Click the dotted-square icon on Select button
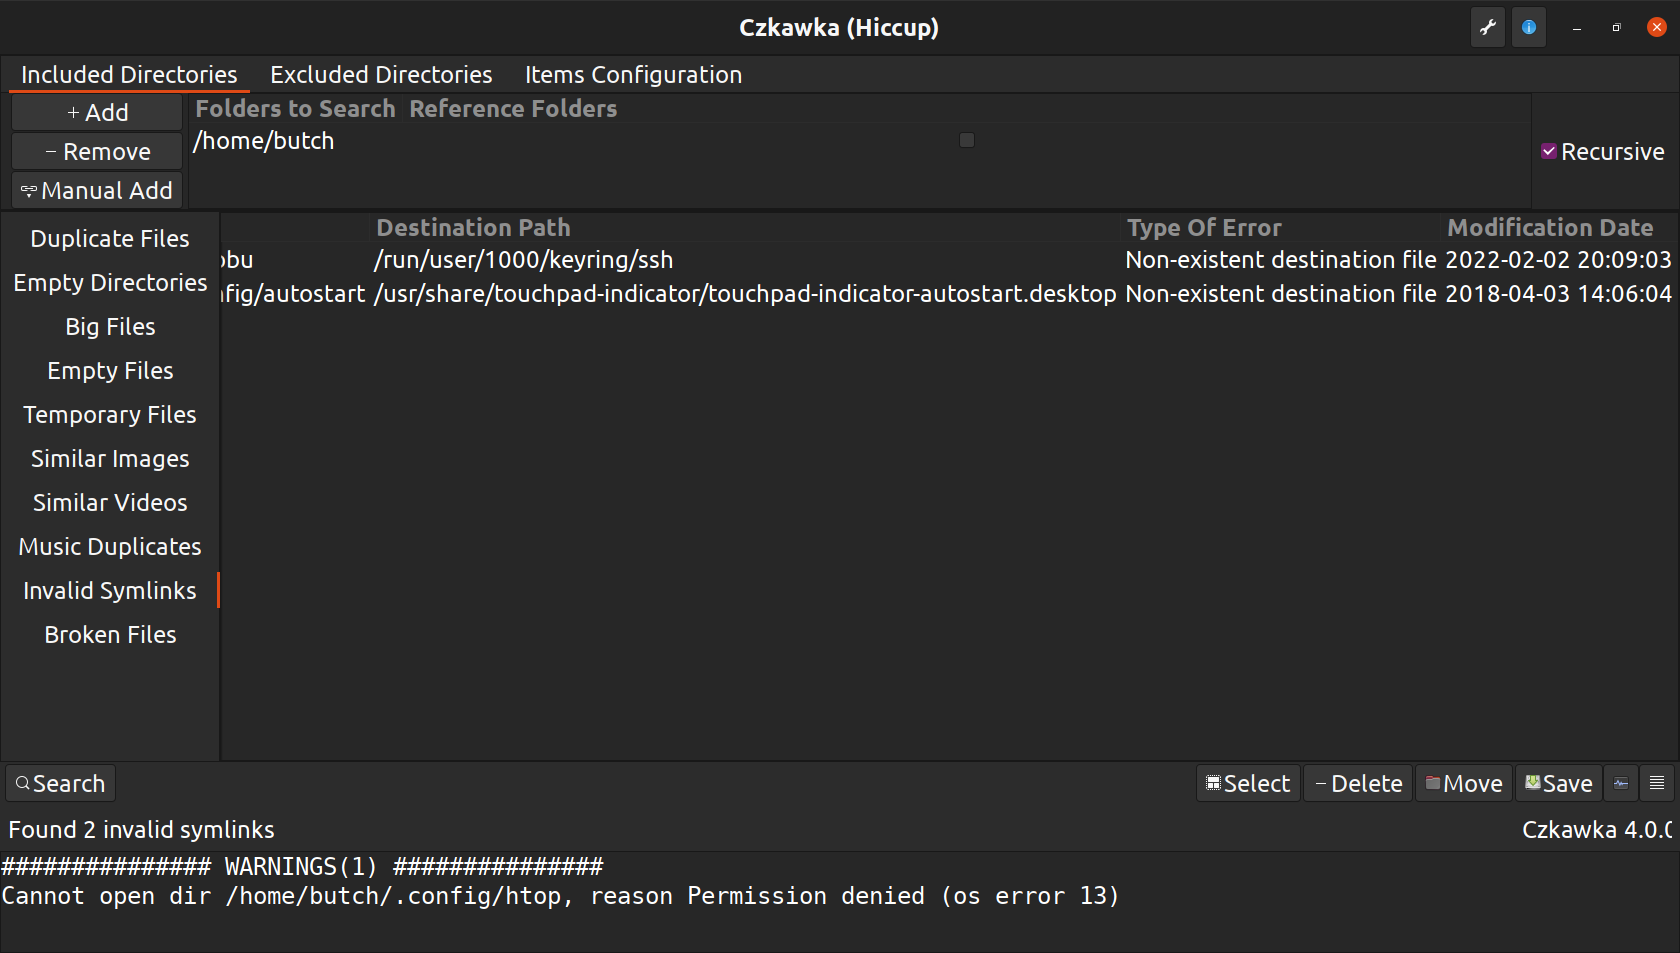1680x953 pixels. click(x=1214, y=783)
